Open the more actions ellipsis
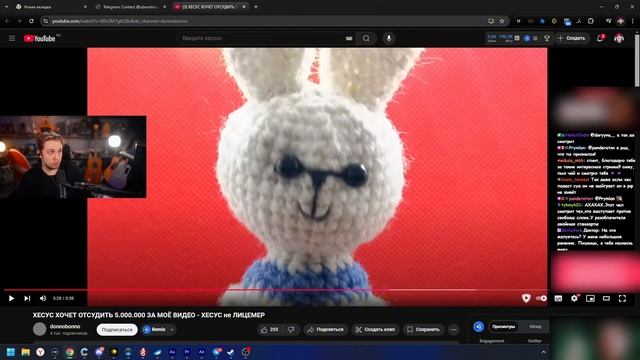640x360 pixels. point(453,329)
